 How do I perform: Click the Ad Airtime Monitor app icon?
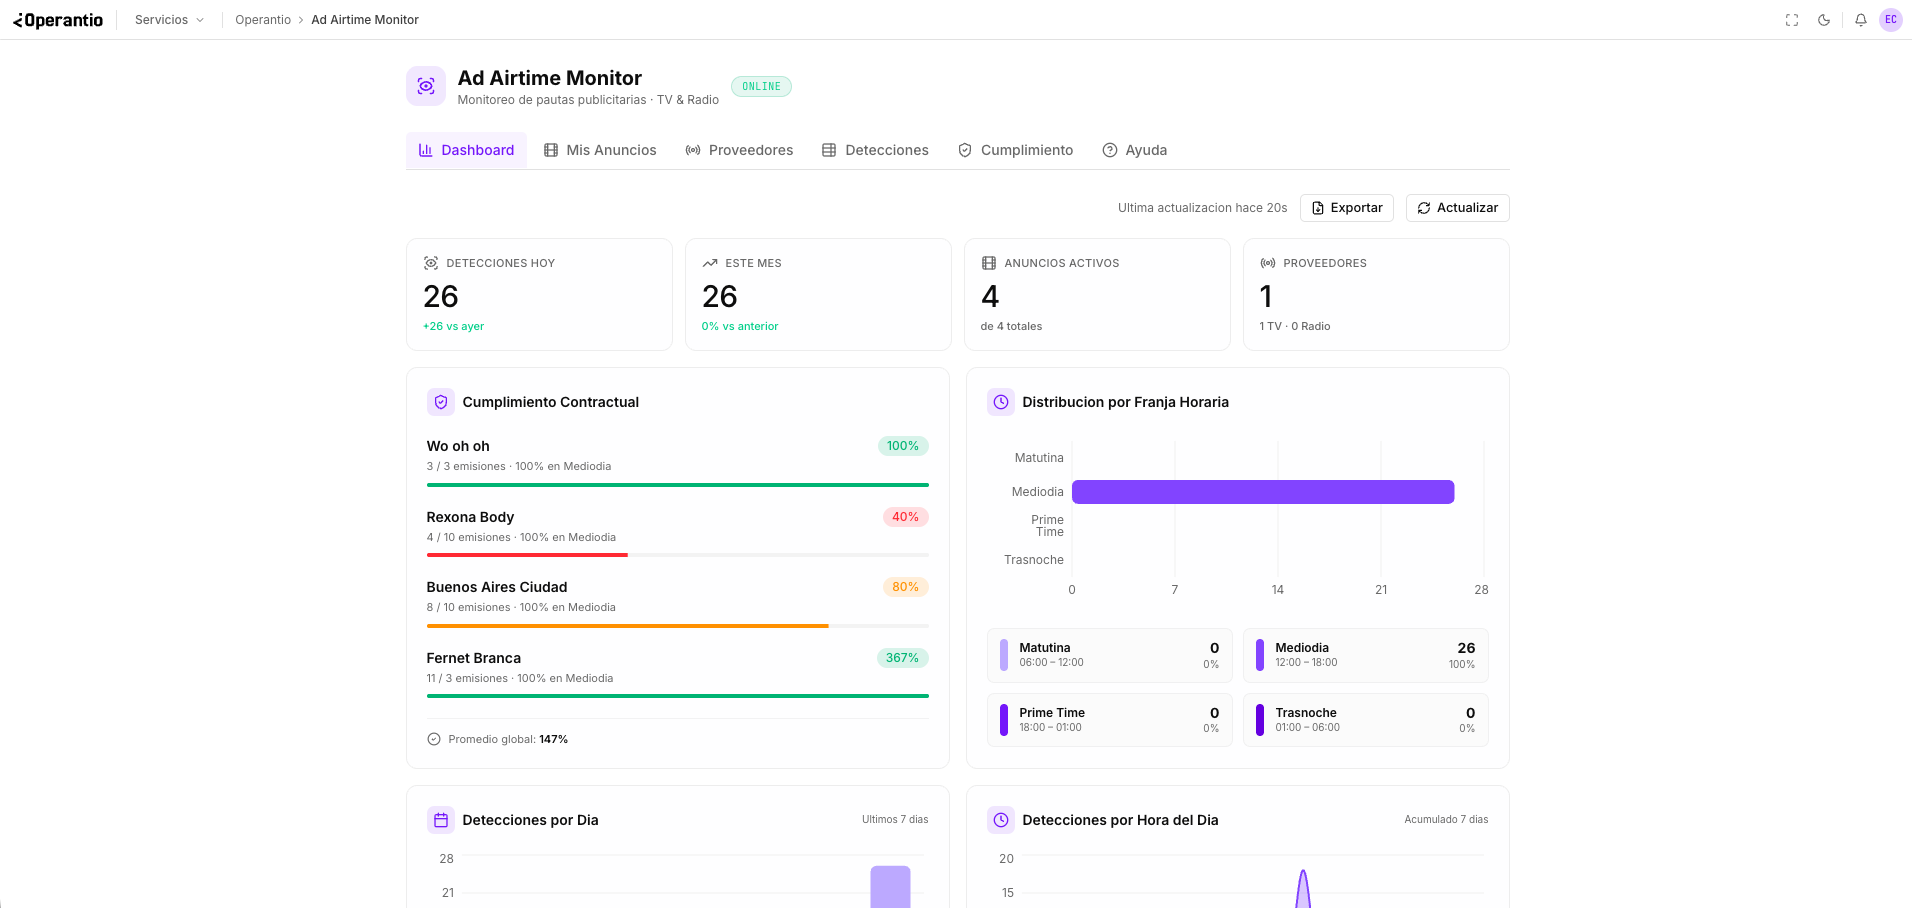[425, 86]
